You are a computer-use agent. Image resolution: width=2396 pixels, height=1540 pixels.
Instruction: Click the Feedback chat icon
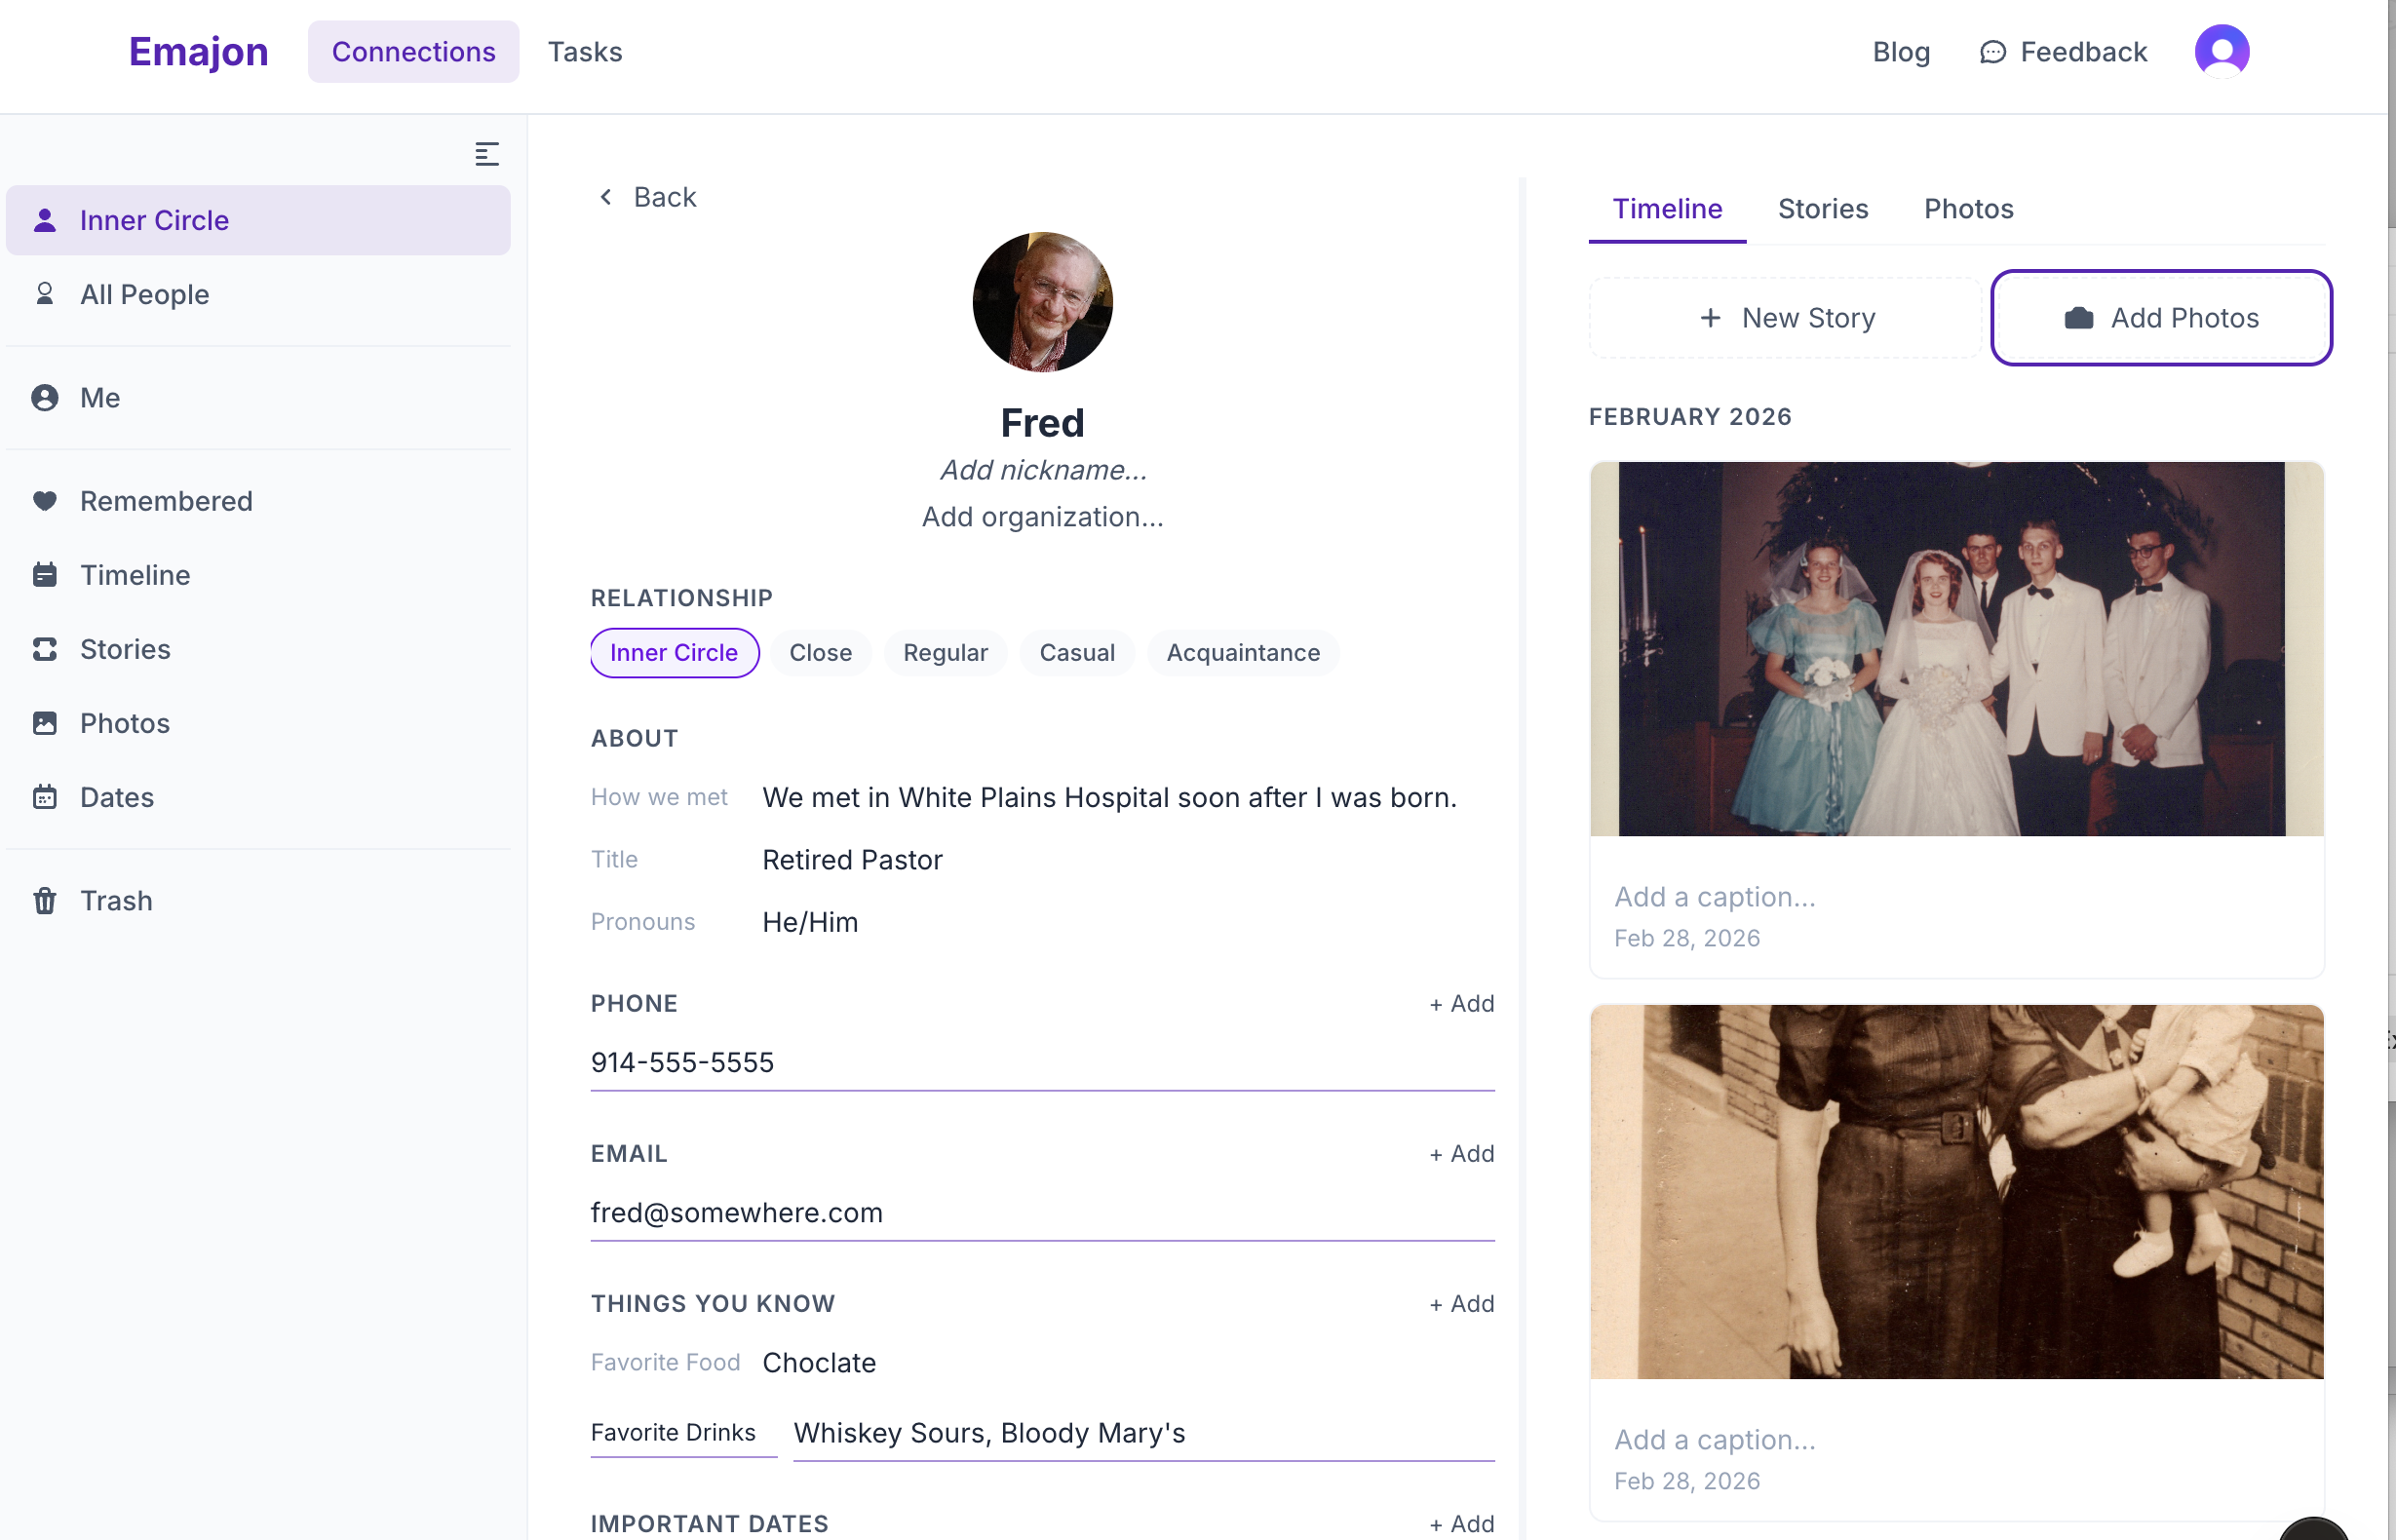(x=1992, y=51)
